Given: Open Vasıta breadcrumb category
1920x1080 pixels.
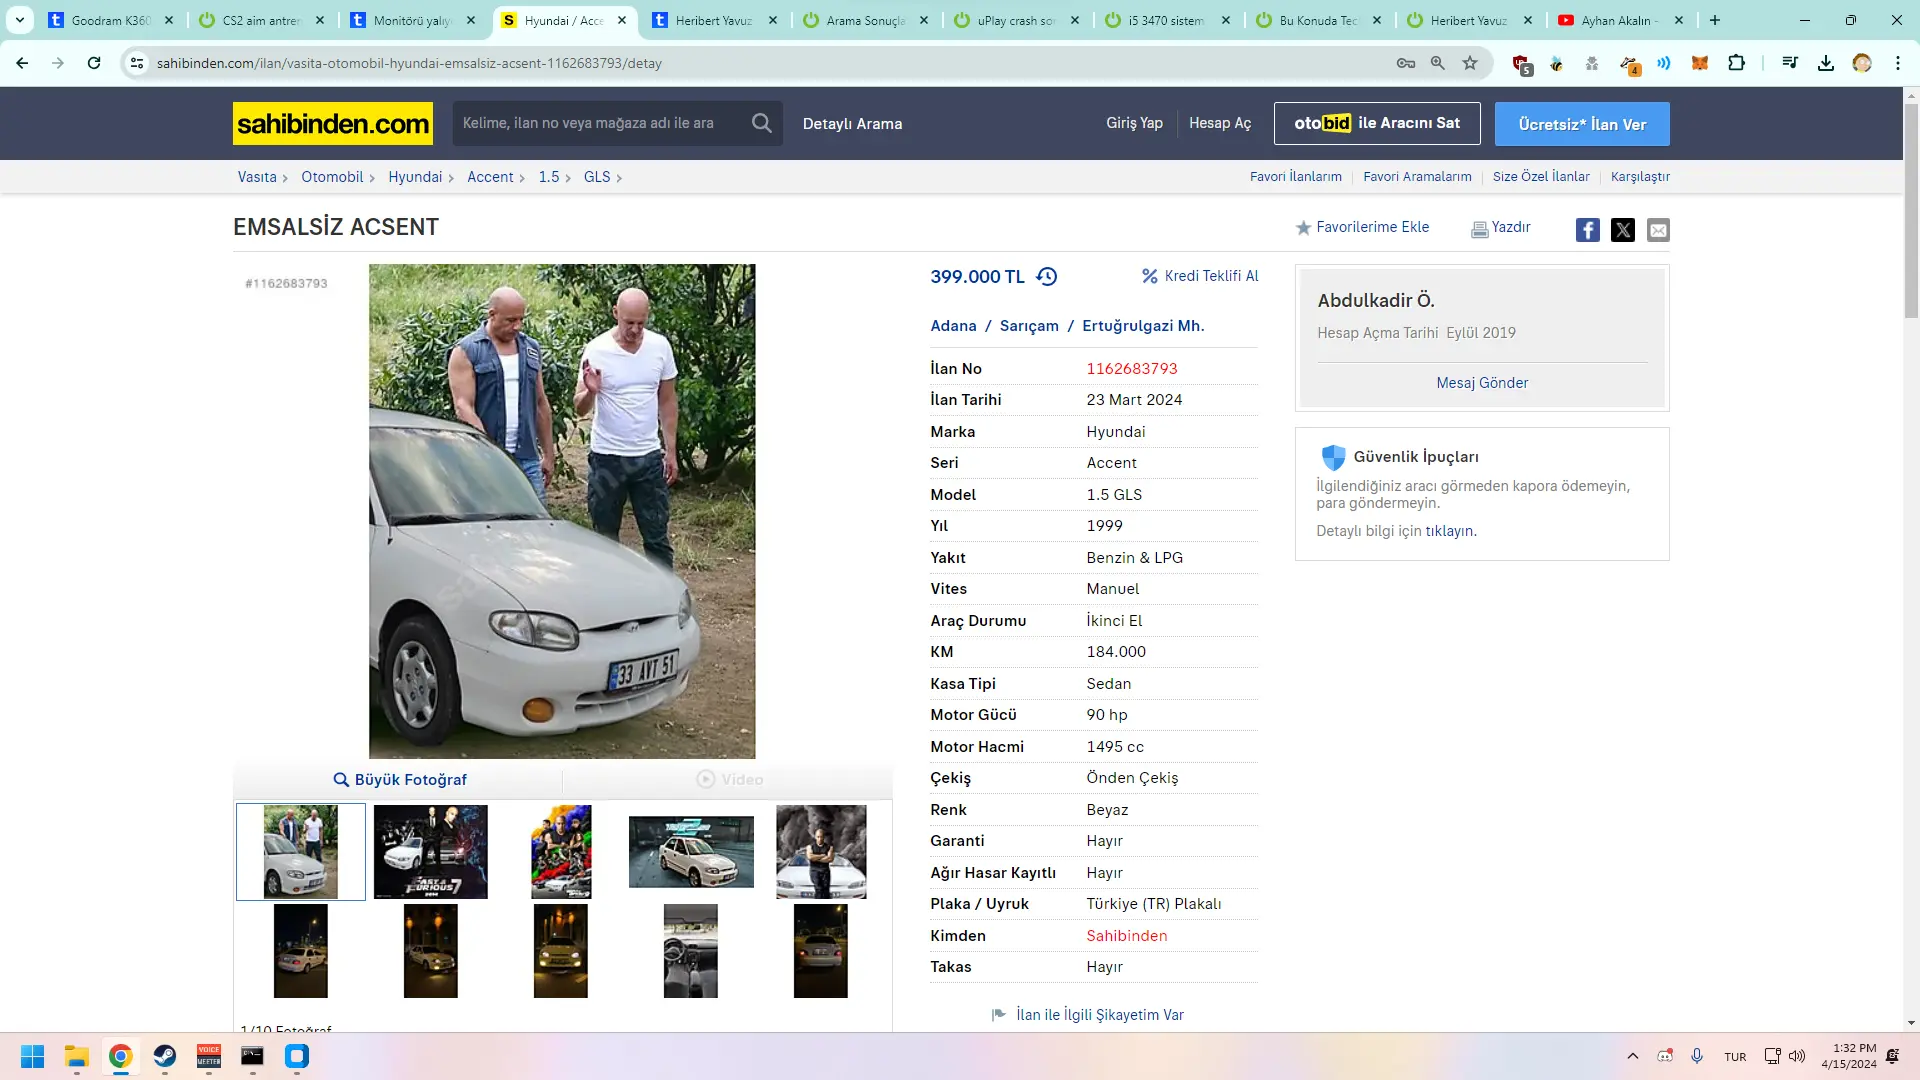Looking at the screenshot, I should click(257, 177).
